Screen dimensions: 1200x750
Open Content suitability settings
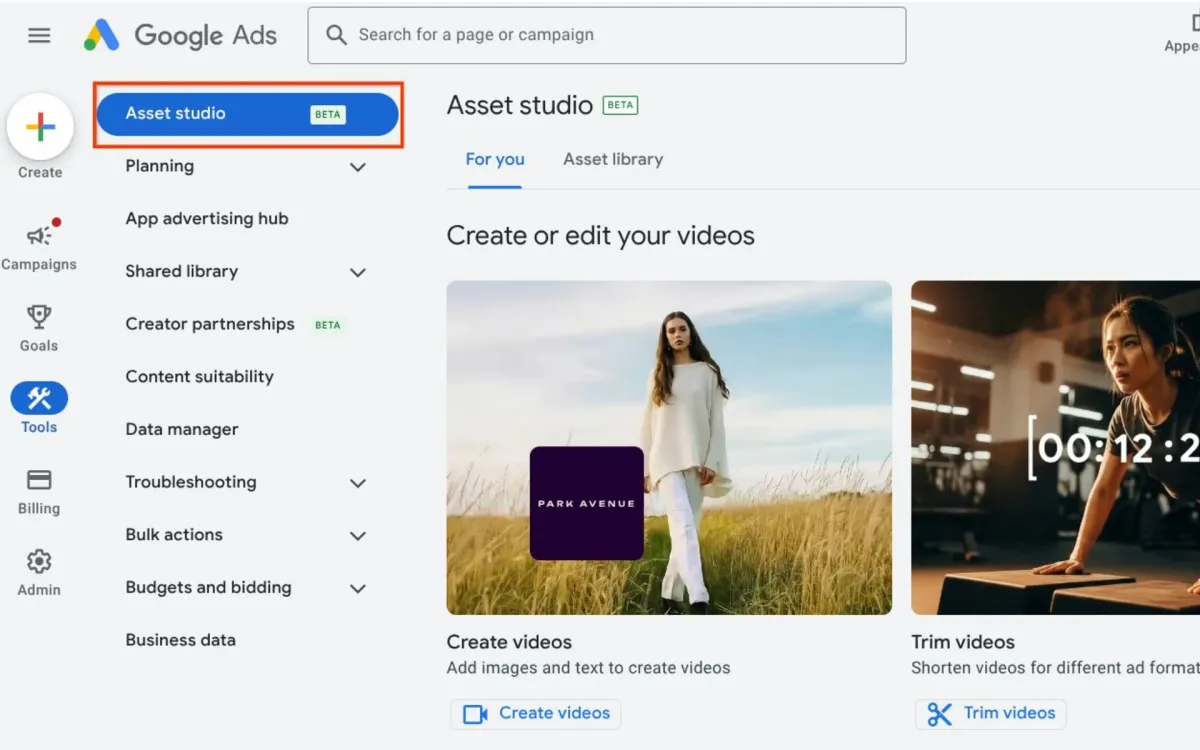(x=199, y=376)
